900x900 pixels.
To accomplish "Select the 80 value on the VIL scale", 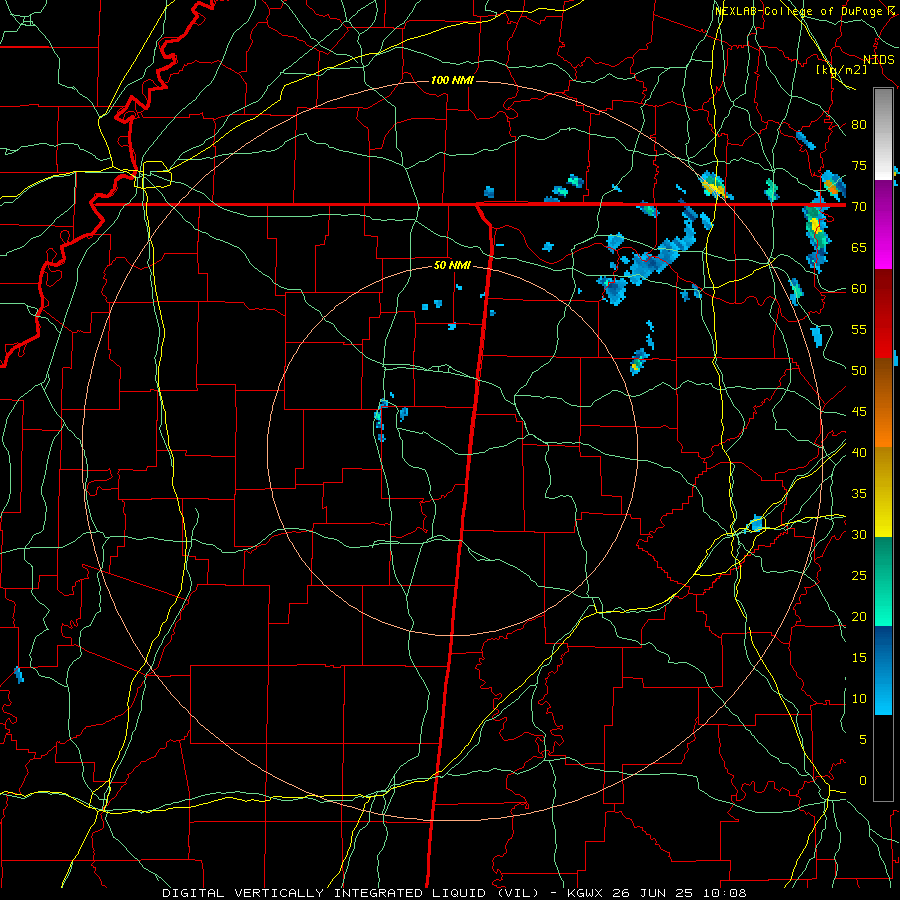I will [859, 125].
